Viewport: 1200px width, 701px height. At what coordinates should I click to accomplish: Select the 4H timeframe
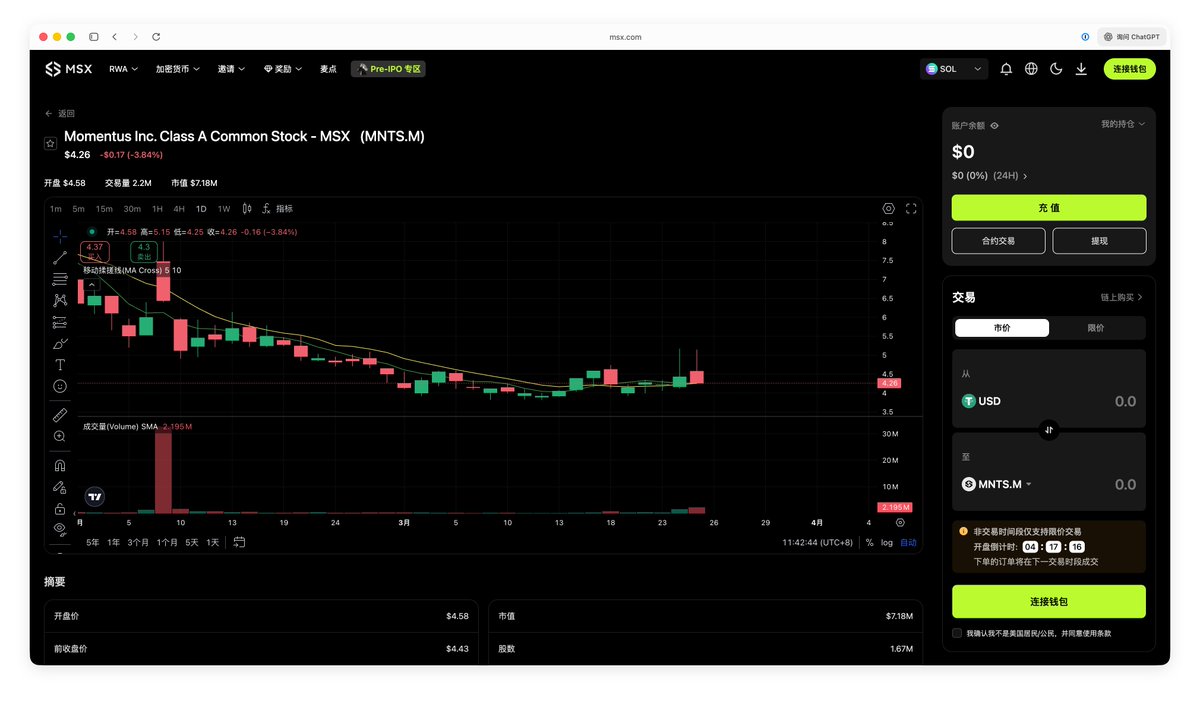pyautogui.click(x=179, y=209)
